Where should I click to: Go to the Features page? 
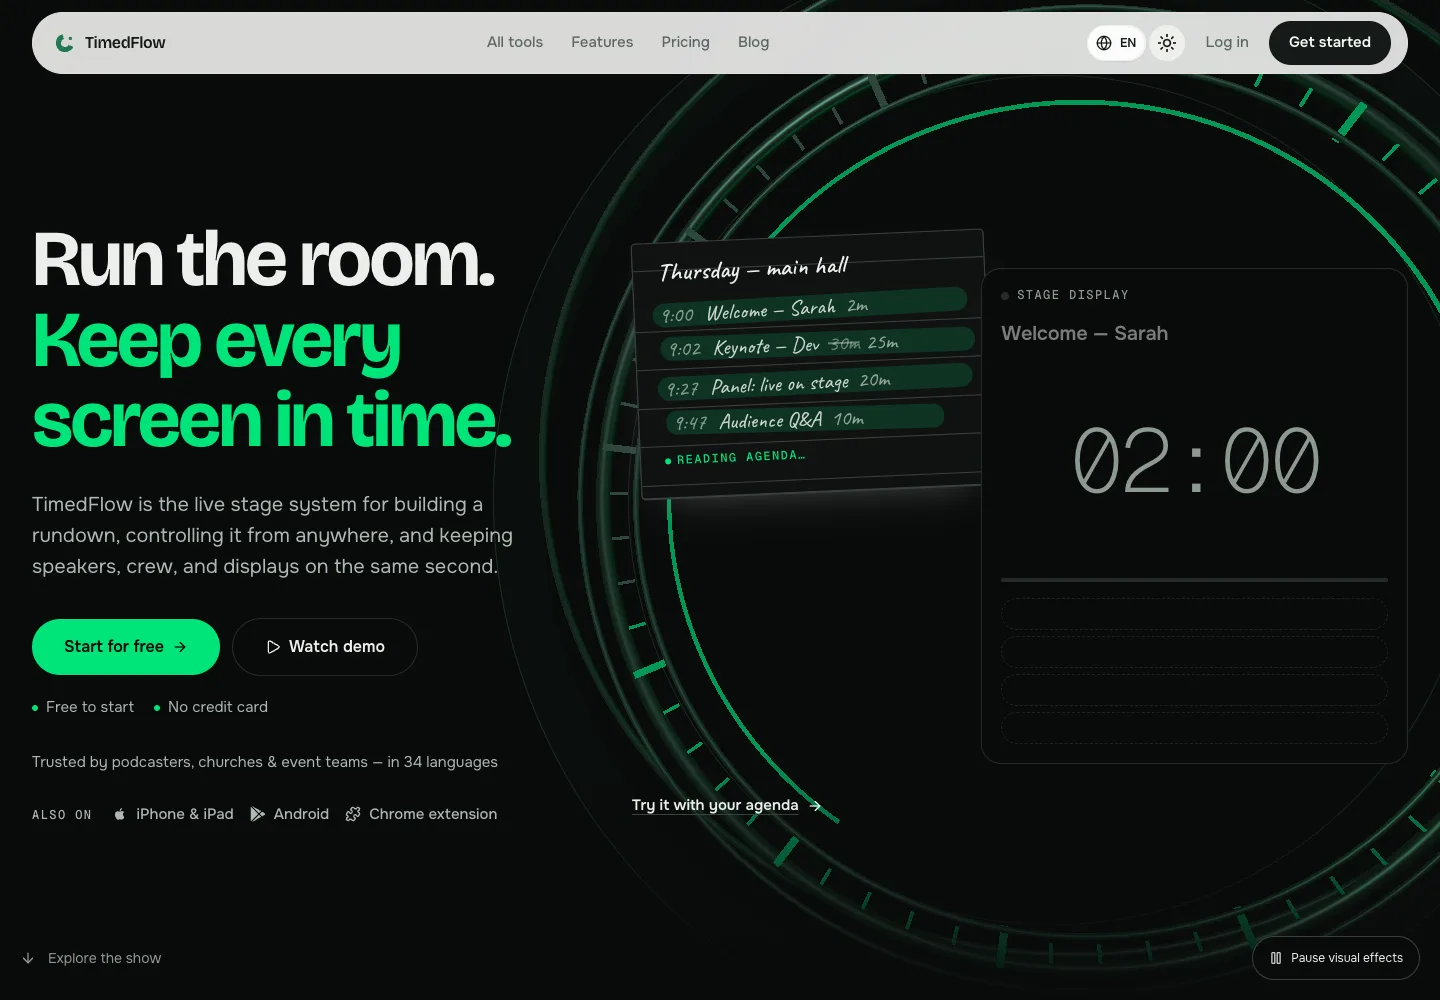point(602,42)
